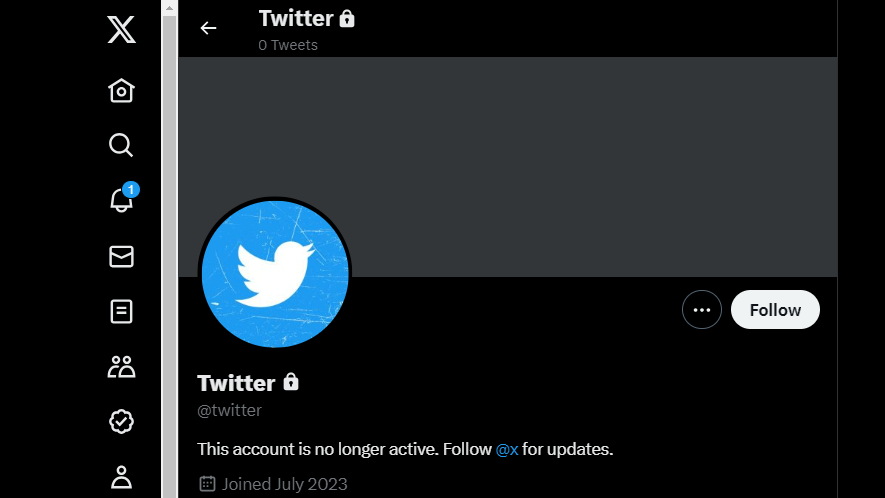This screenshot has height=498, width=885.
Task: Open the three-dots More options menu
Action: pyautogui.click(x=702, y=309)
